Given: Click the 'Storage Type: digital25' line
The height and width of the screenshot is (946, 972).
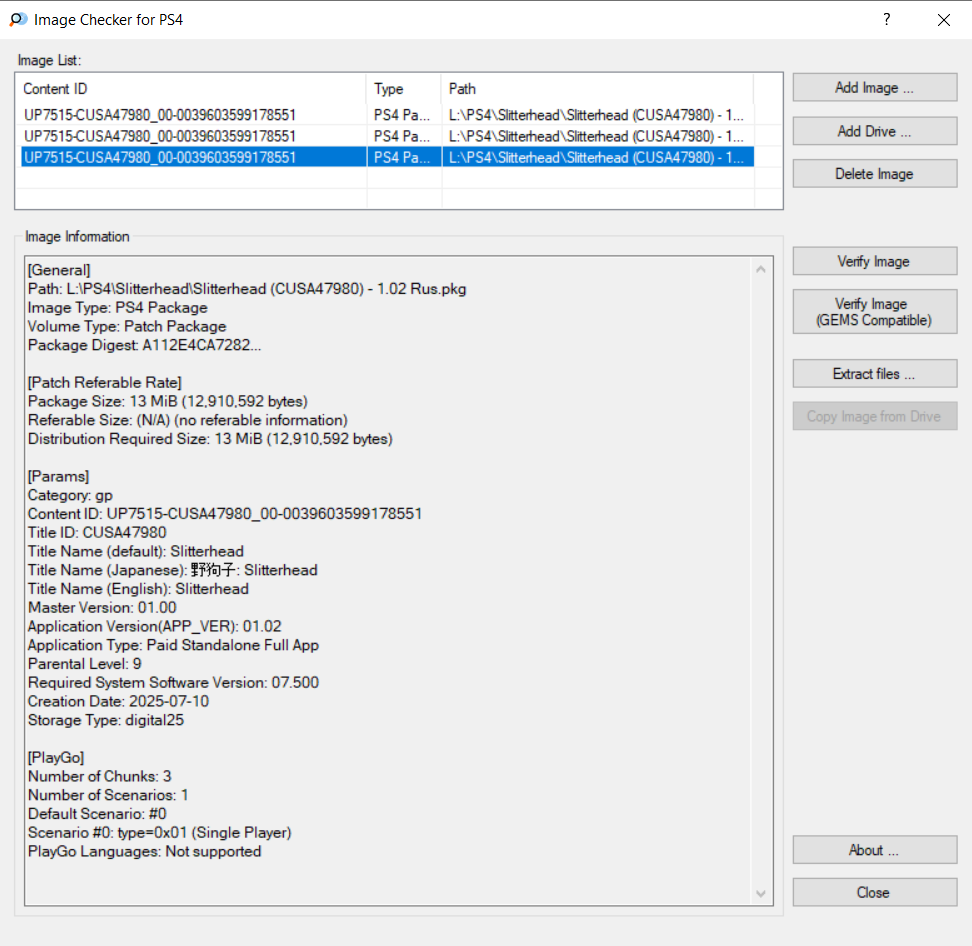Looking at the screenshot, I should [106, 720].
